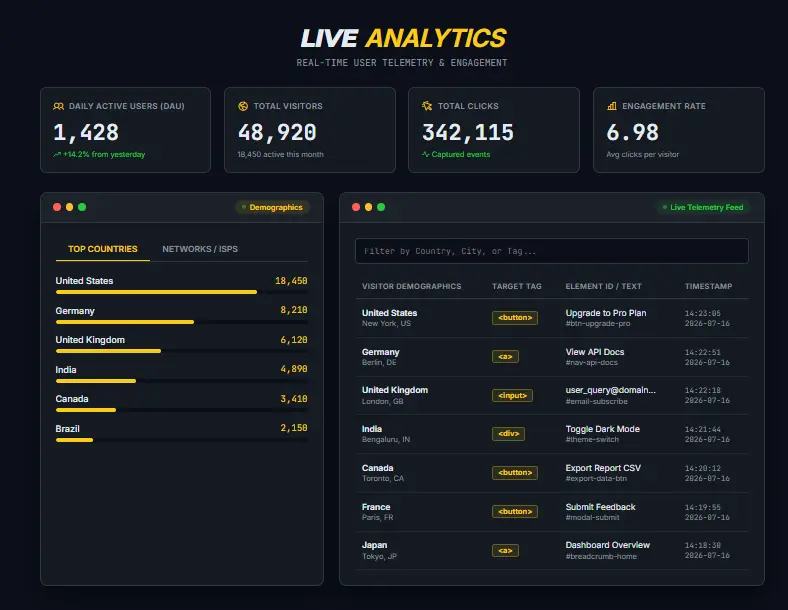The height and width of the screenshot is (610, 788).
Task: Switch to the Top Countries tab
Action: pyautogui.click(x=103, y=249)
